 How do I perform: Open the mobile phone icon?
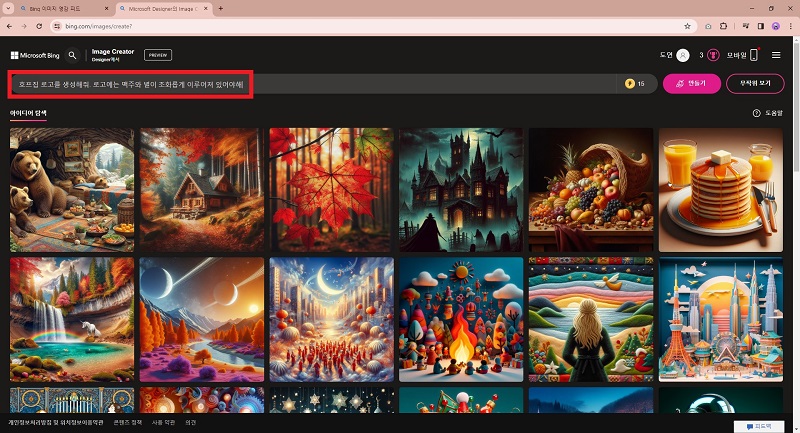click(754, 55)
